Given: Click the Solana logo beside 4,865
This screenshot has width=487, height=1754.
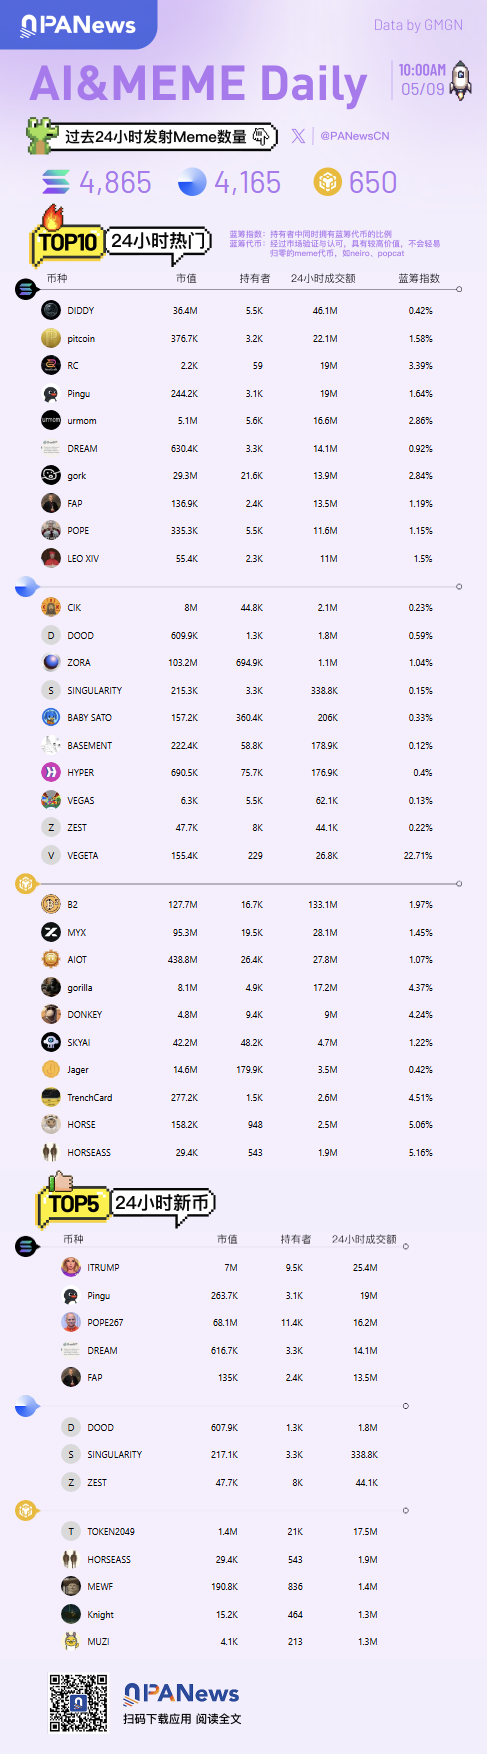Looking at the screenshot, I should coord(57,182).
